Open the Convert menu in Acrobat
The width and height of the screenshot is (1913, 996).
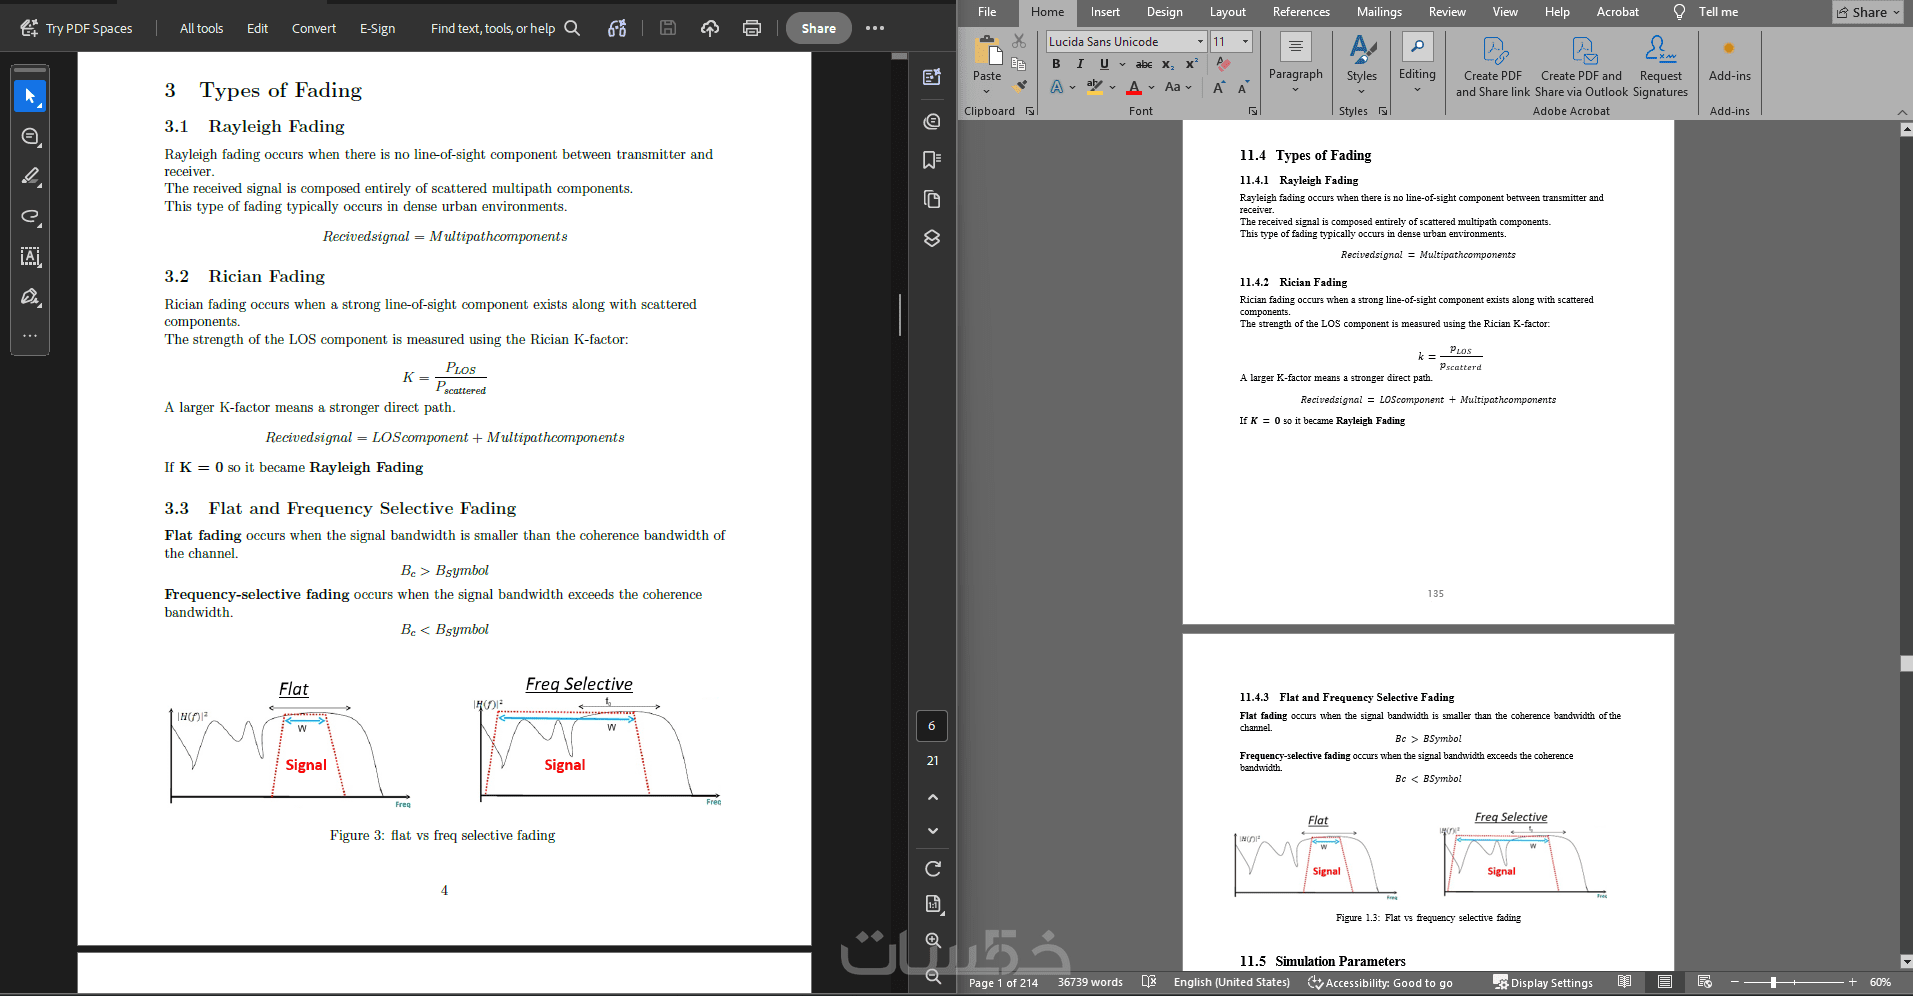coord(314,28)
